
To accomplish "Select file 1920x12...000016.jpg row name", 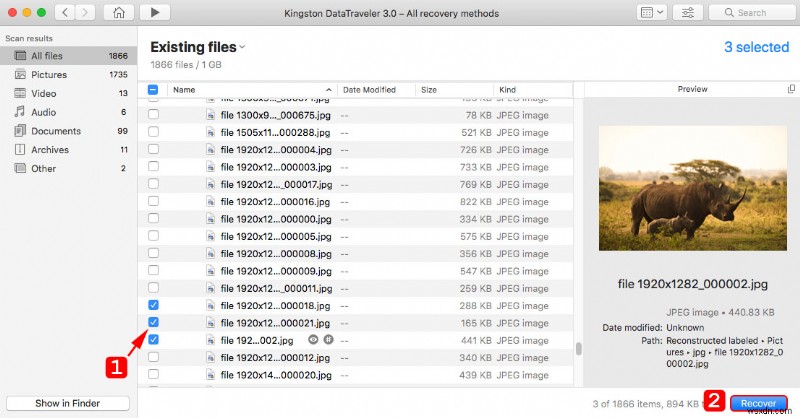I will click(x=276, y=202).
